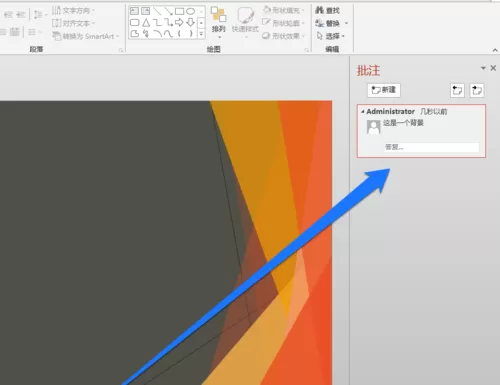This screenshot has height=385, width=500.
Task: Choose the oval shape in gallery
Action: tap(190, 11)
